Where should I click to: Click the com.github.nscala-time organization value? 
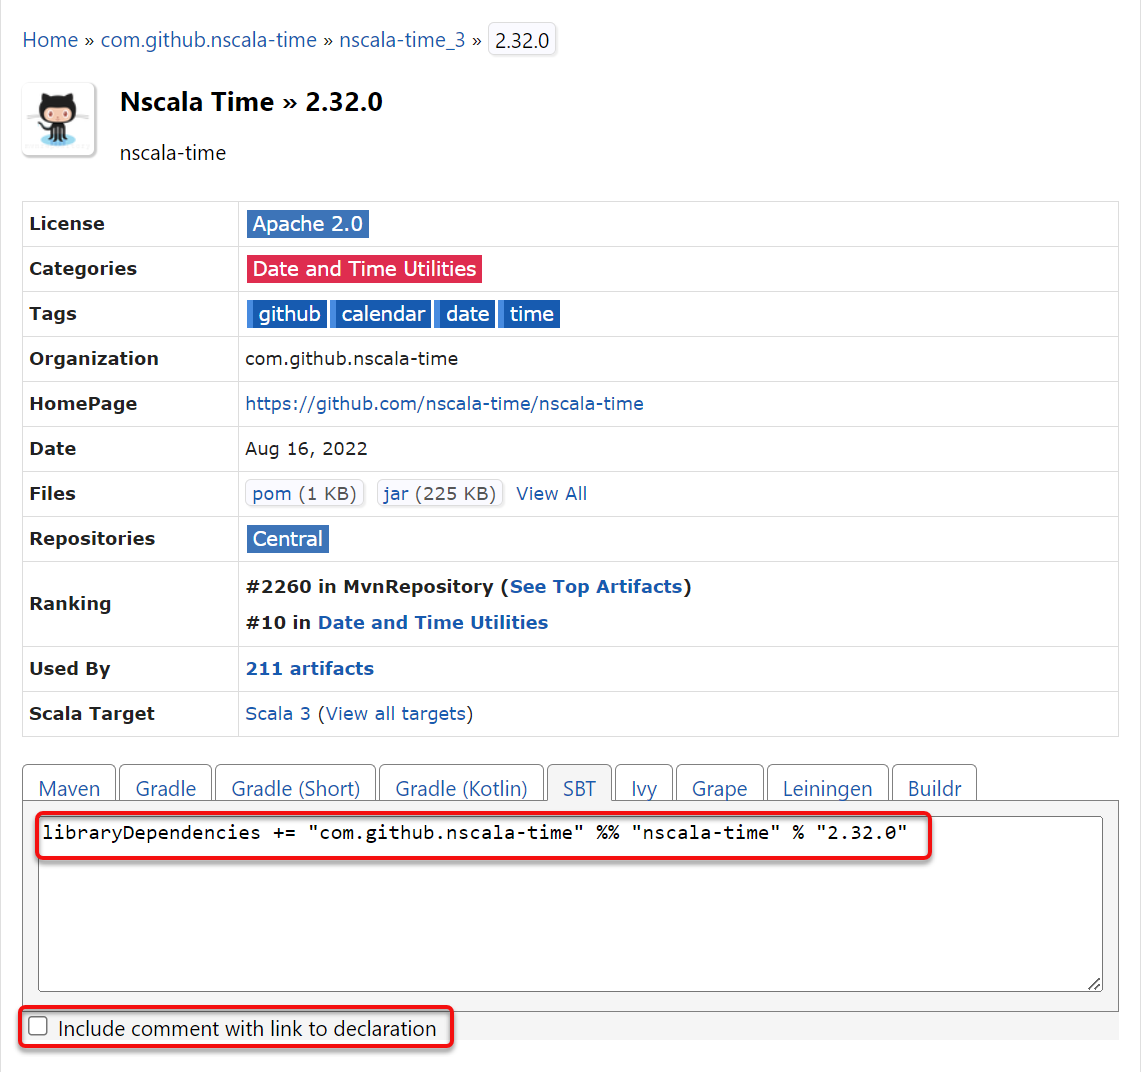352,359
